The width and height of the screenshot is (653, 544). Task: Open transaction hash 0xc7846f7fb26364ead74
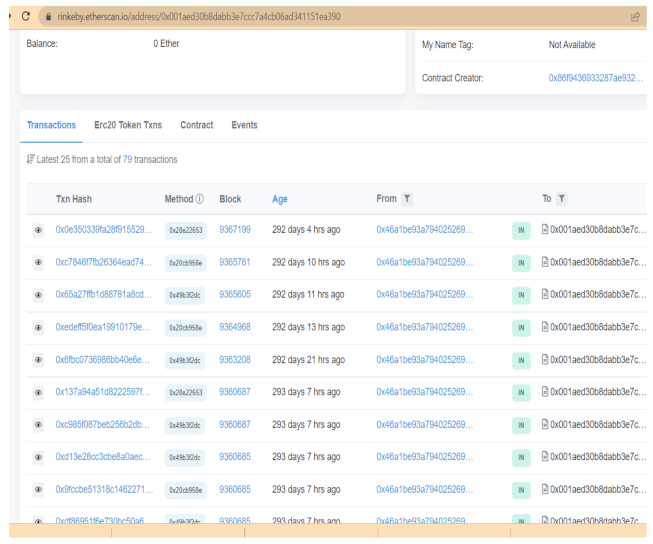coord(104,262)
